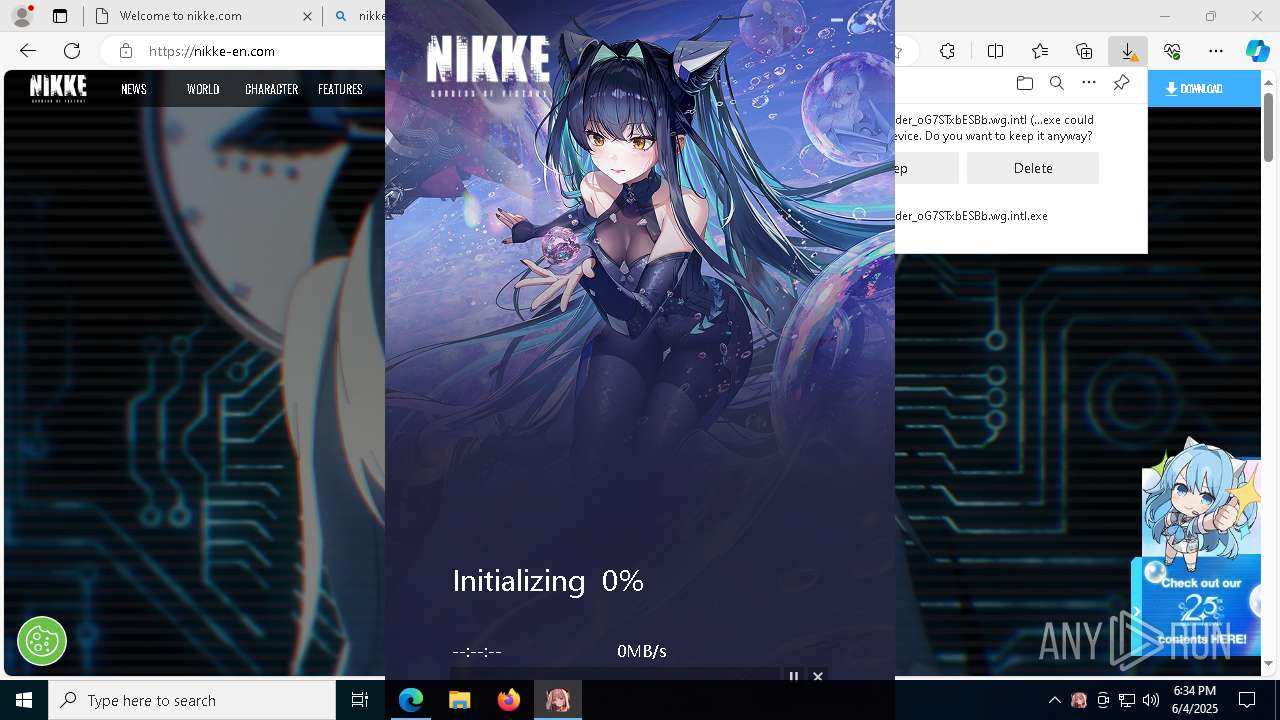The height and width of the screenshot is (720, 1280).
Task: Open Microsoft Edge from taskbar
Action: 411,700
